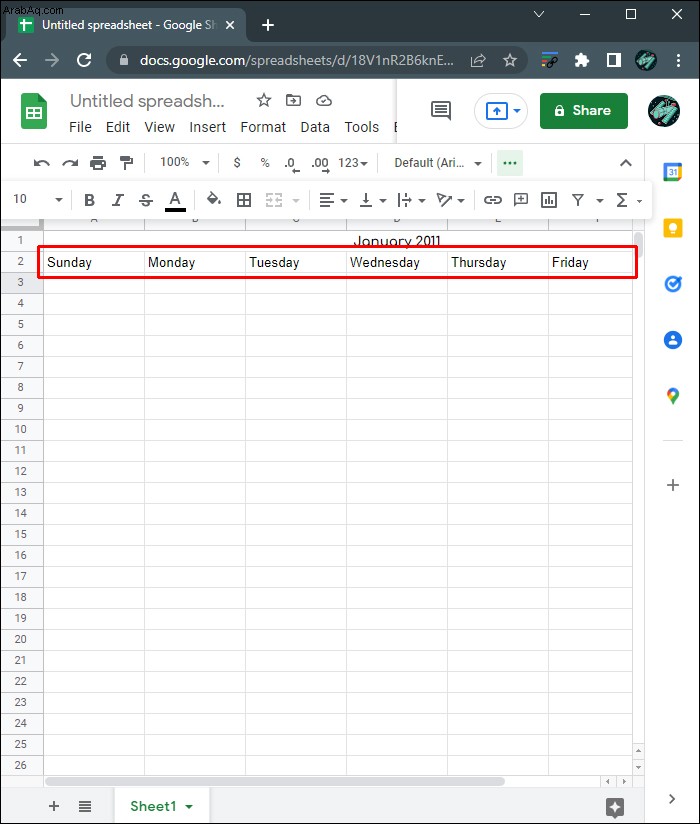Click the green Share button
This screenshot has height=824, width=700.
point(583,110)
